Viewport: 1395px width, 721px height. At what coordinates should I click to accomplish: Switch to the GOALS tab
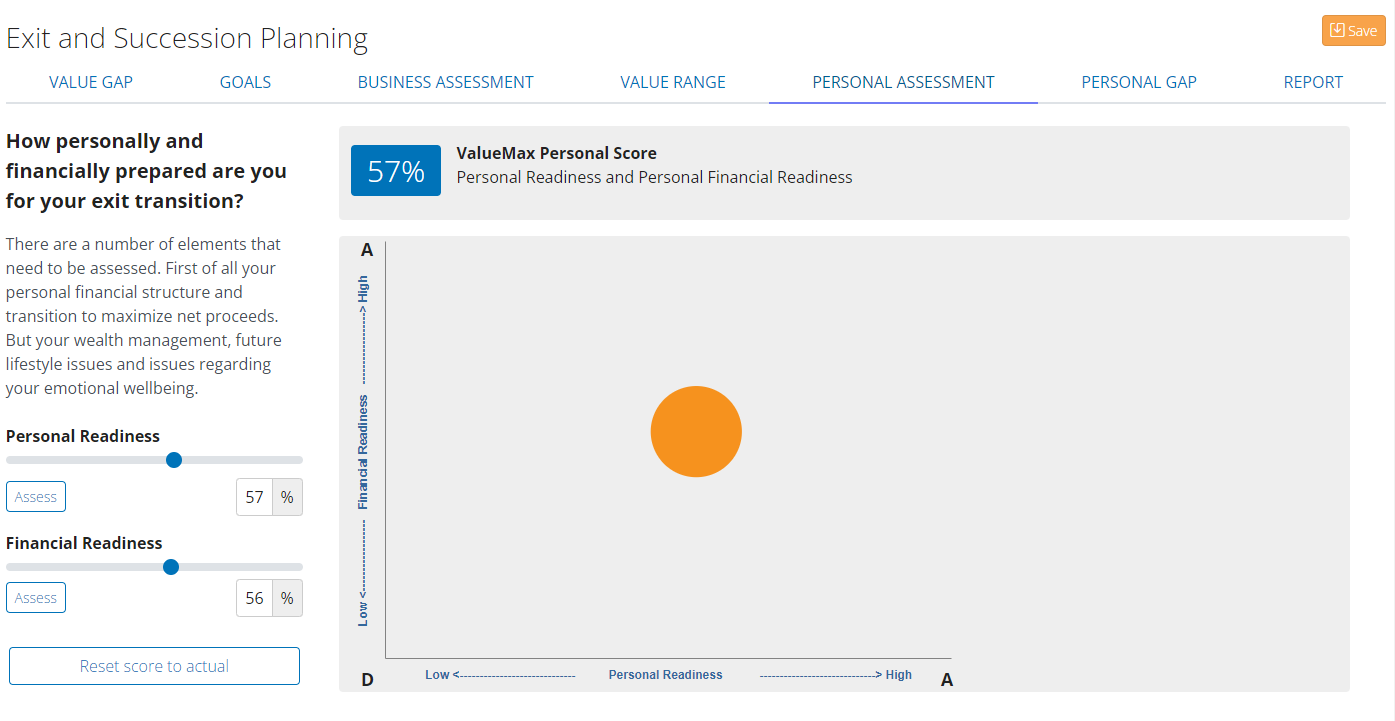(x=245, y=82)
